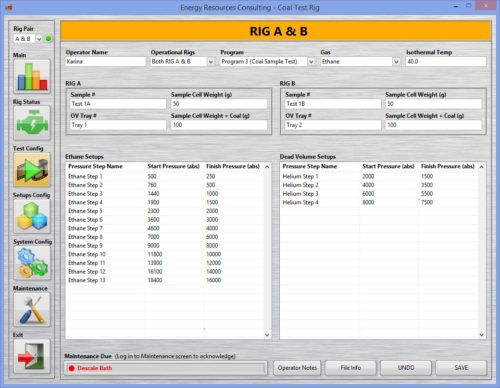Click Dead Volume Start Pressure (abs) header

coord(388,166)
